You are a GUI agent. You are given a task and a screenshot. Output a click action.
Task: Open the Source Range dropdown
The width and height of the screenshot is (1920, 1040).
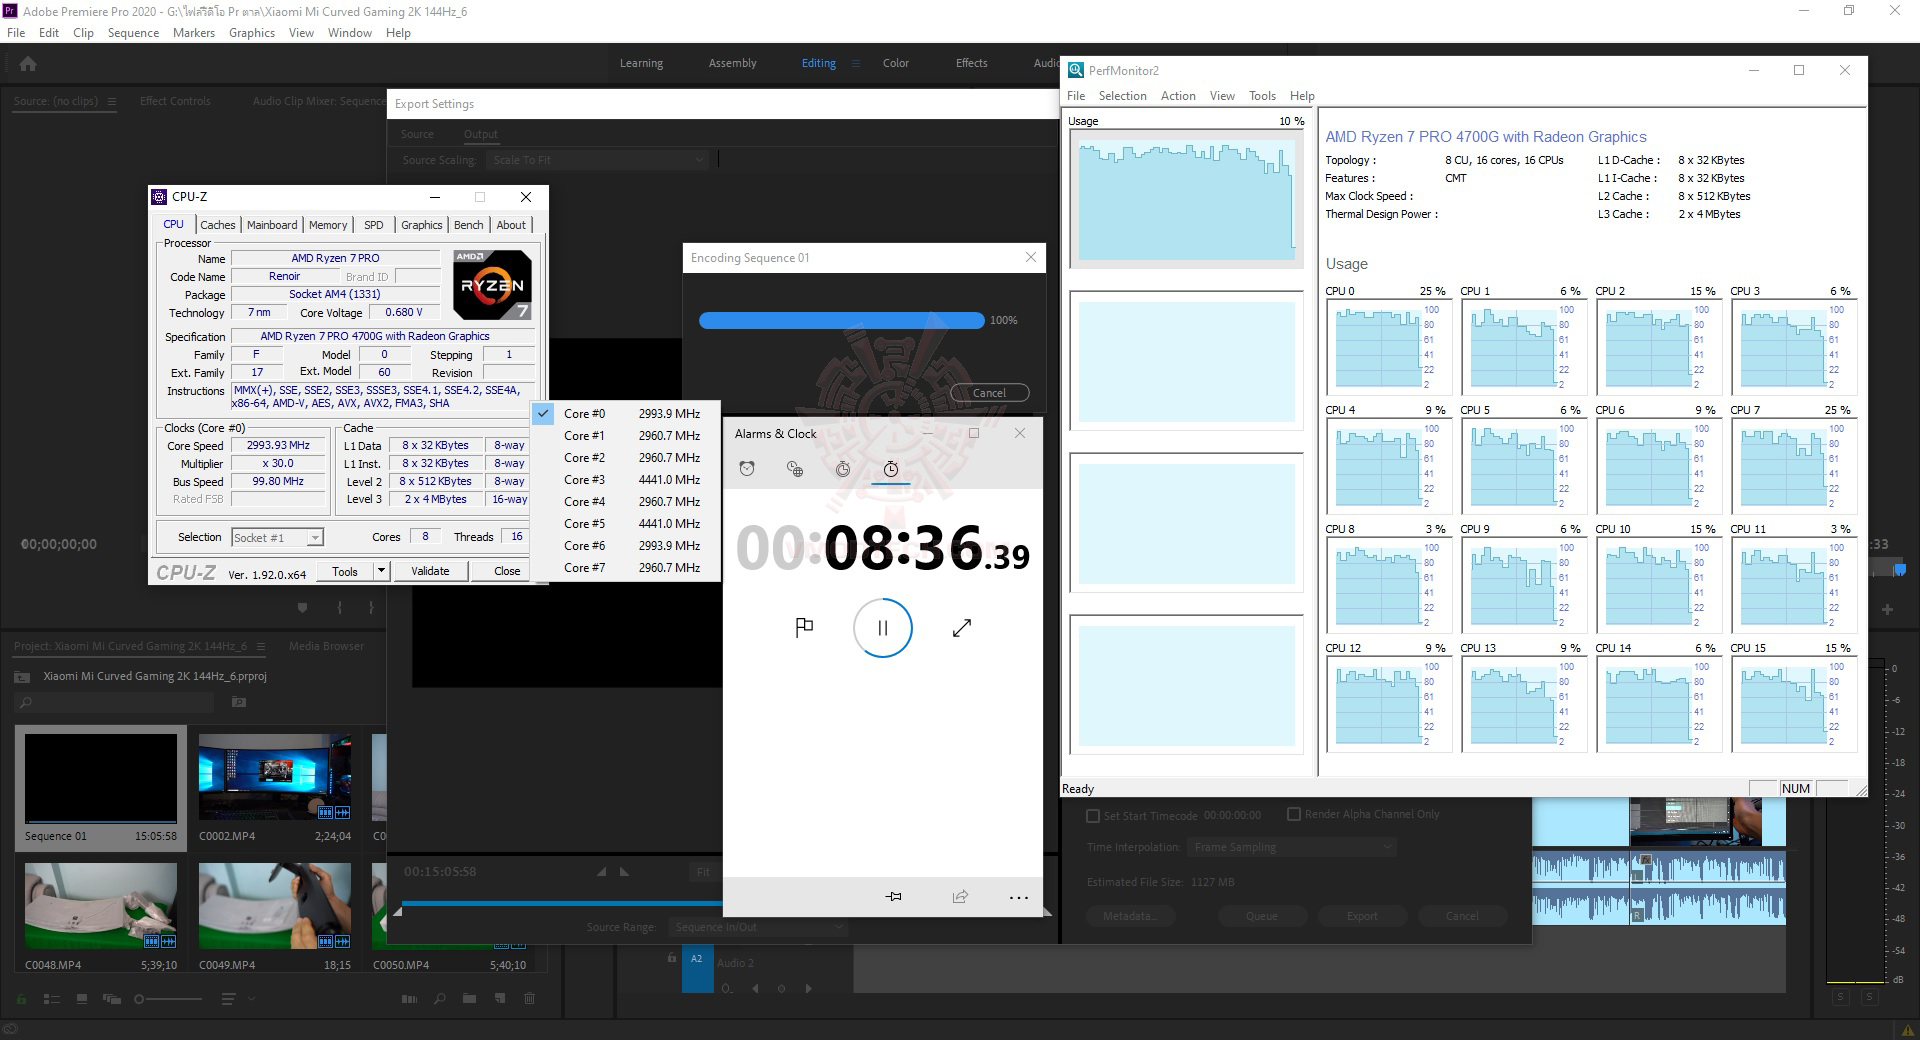tap(758, 927)
